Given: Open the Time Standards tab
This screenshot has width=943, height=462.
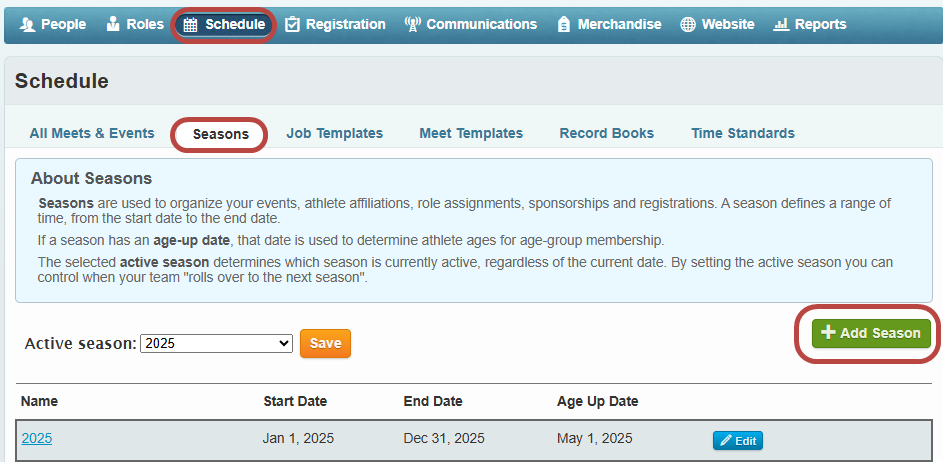Looking at the screenshot, I should tap(743, 133).
